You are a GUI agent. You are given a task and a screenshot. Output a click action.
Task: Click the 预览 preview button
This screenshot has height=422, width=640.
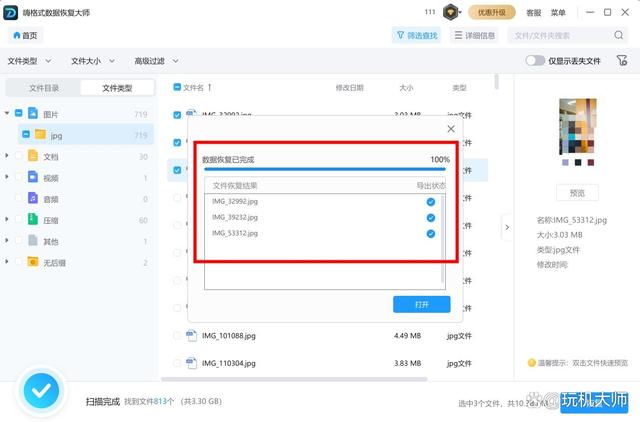(x=577, y=193)
